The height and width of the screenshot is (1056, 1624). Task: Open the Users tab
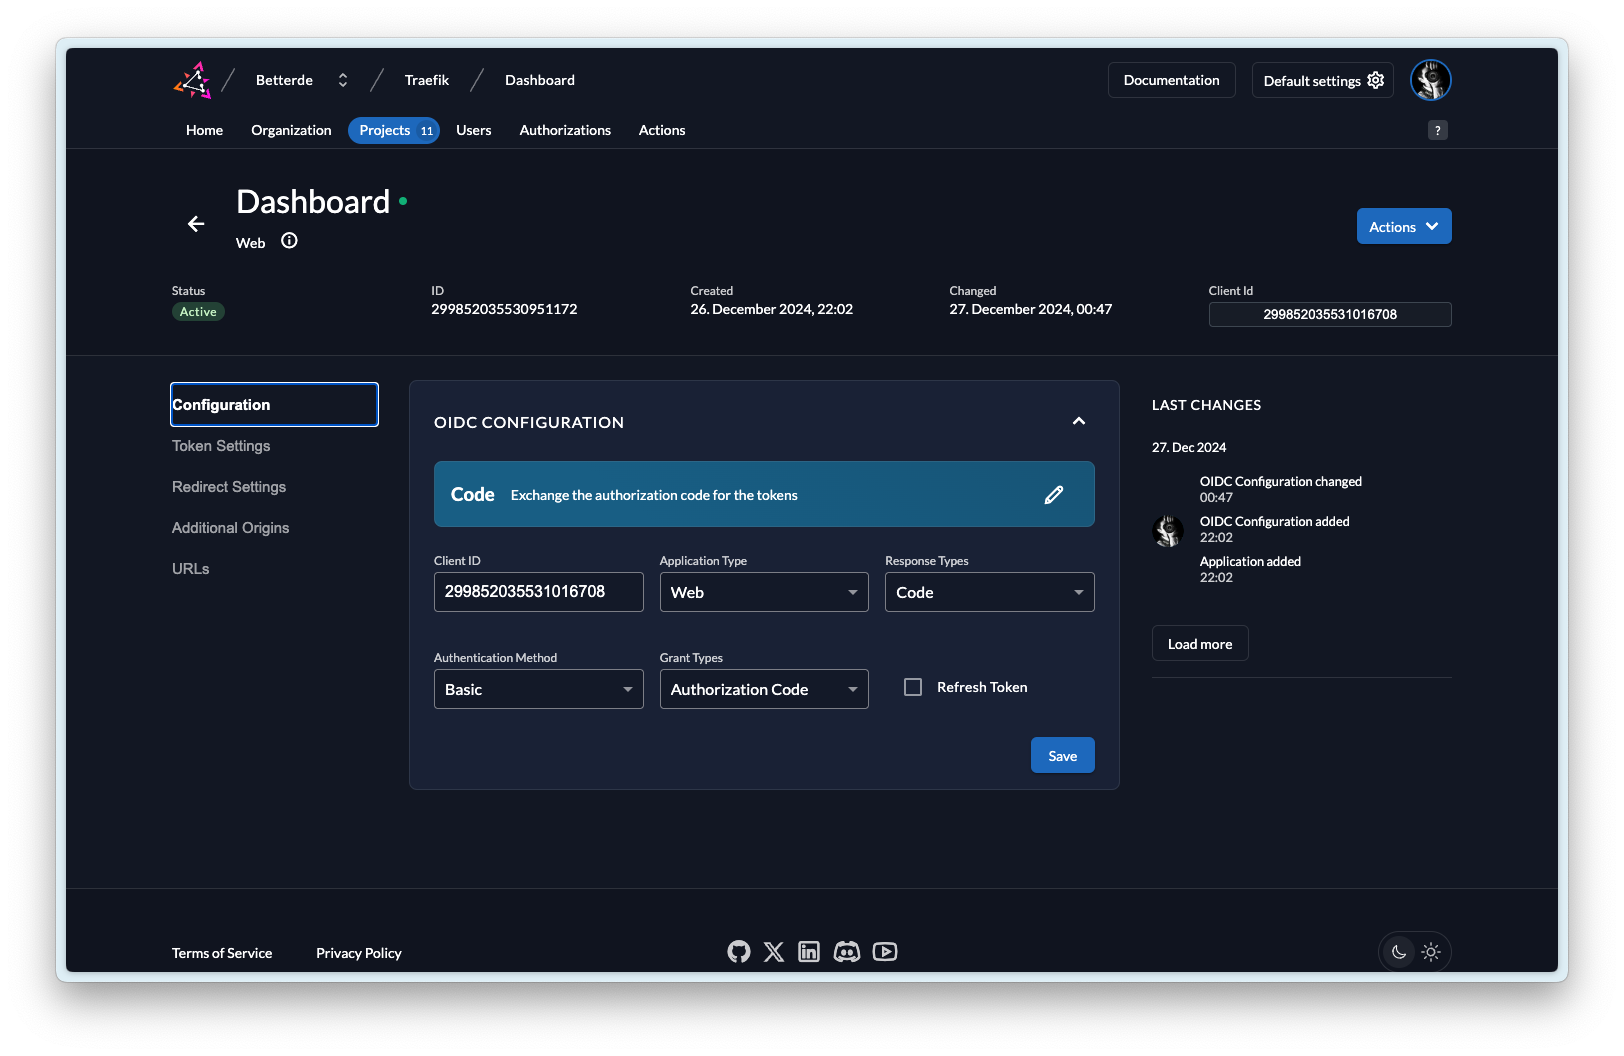[x=474, y=130]
